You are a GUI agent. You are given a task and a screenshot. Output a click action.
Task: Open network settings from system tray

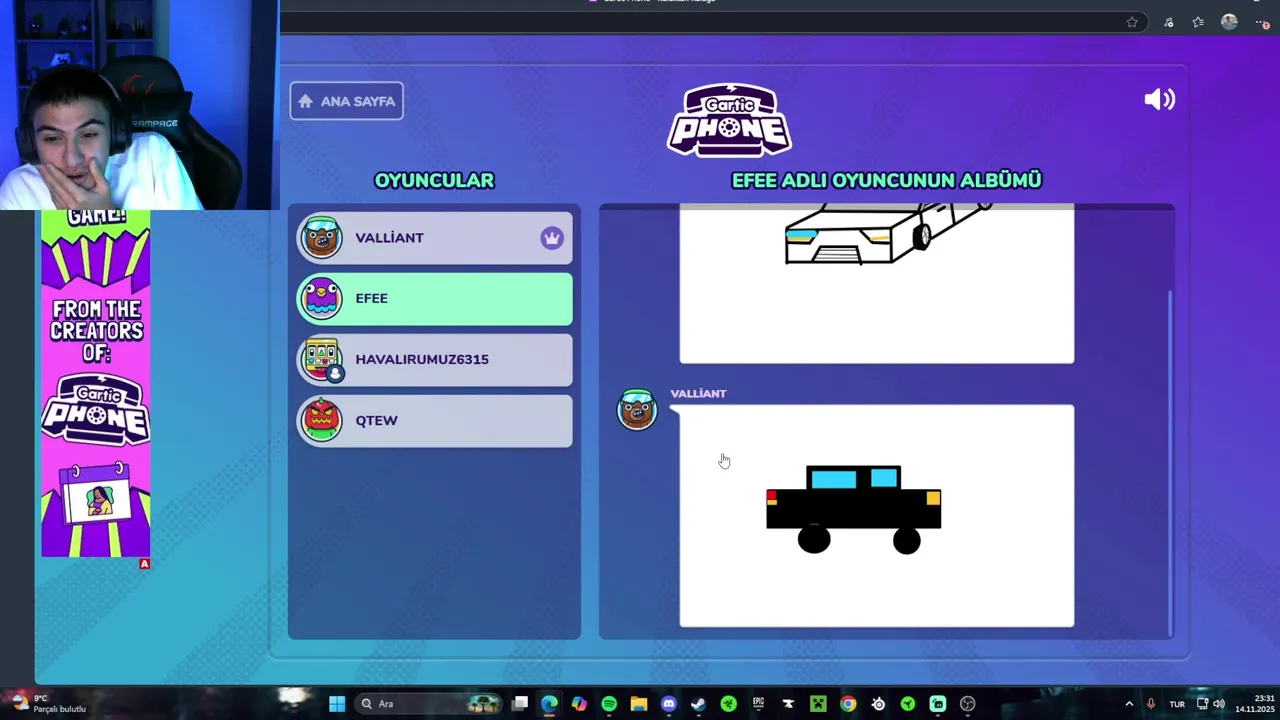(1202, 704)
